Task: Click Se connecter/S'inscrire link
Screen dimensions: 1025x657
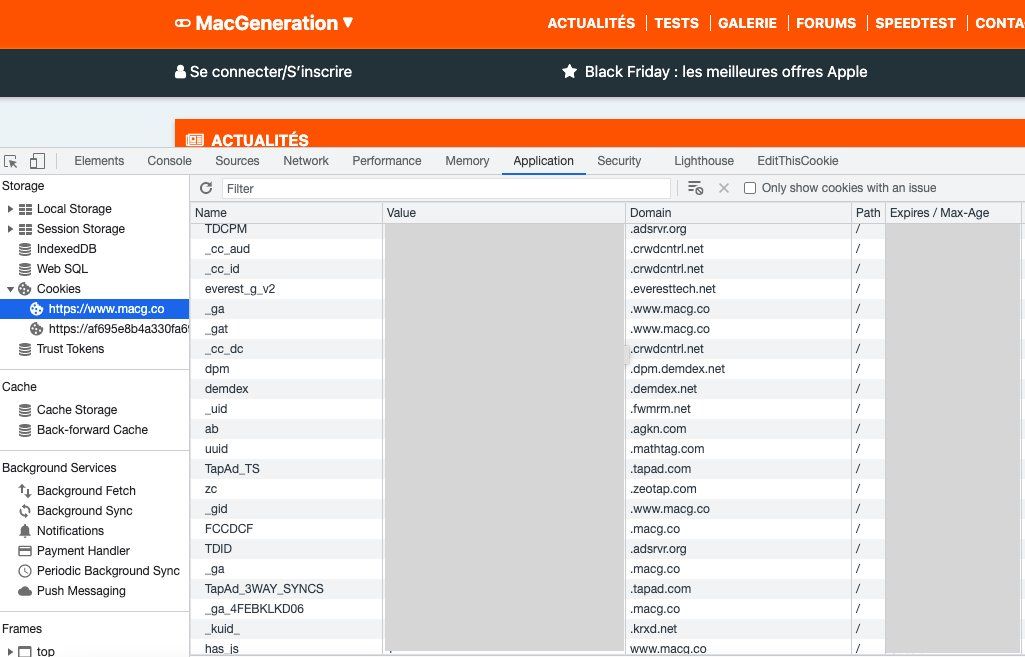Action: point(271,71)
